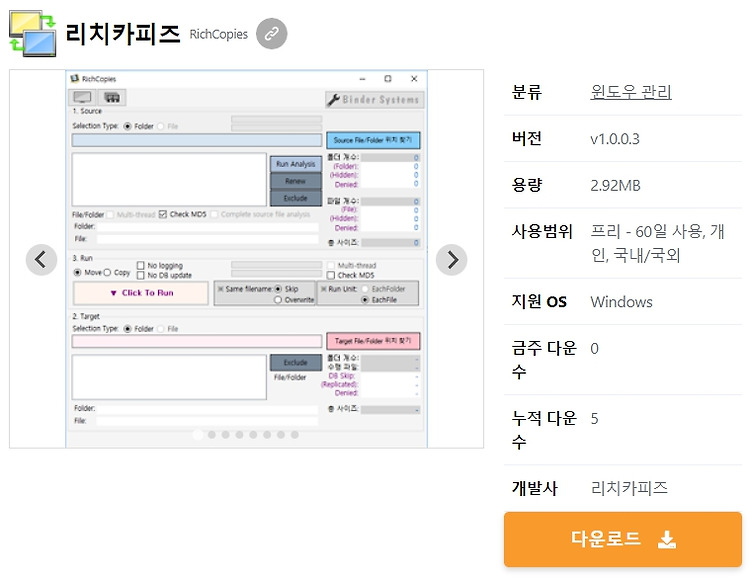Select Folder radio in Source Selection Type
The width and height of the screenshot is (750, 580).
click(x=127, y=126)
